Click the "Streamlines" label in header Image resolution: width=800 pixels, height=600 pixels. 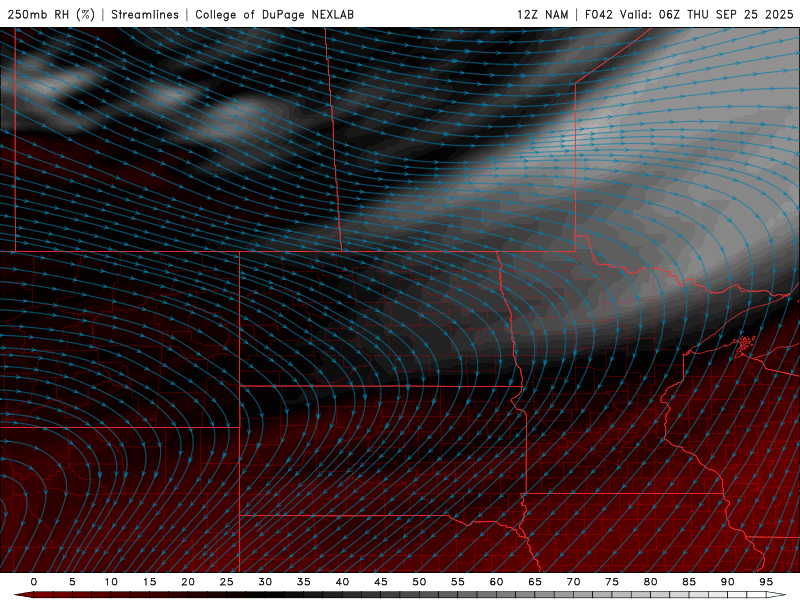[x=145, y=14]
